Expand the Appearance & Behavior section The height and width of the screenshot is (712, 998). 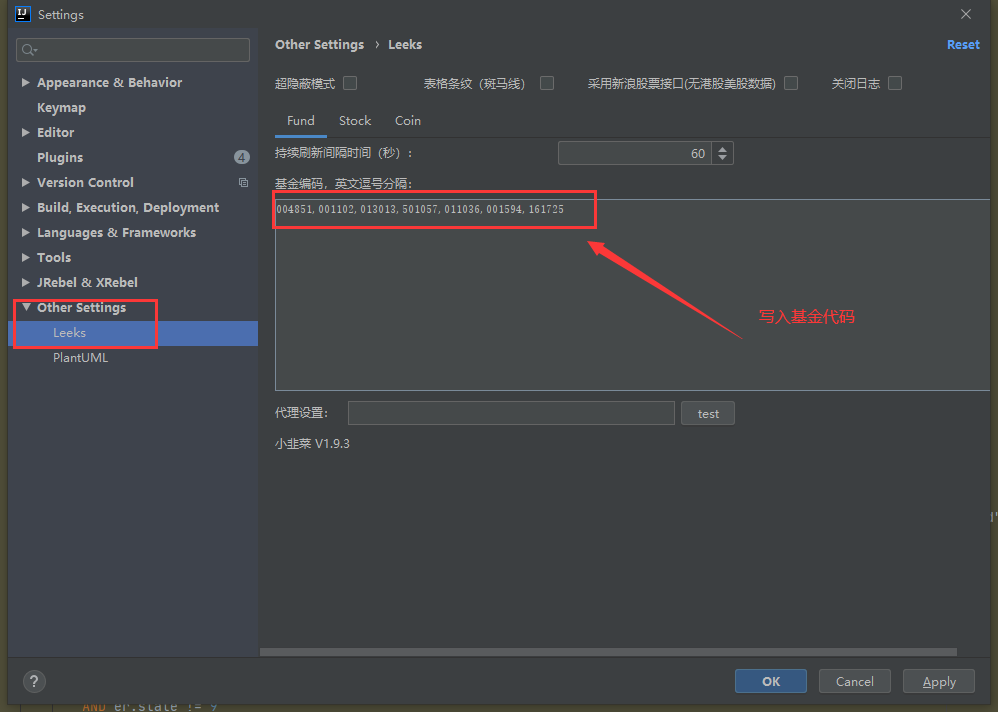coord(25,82)
